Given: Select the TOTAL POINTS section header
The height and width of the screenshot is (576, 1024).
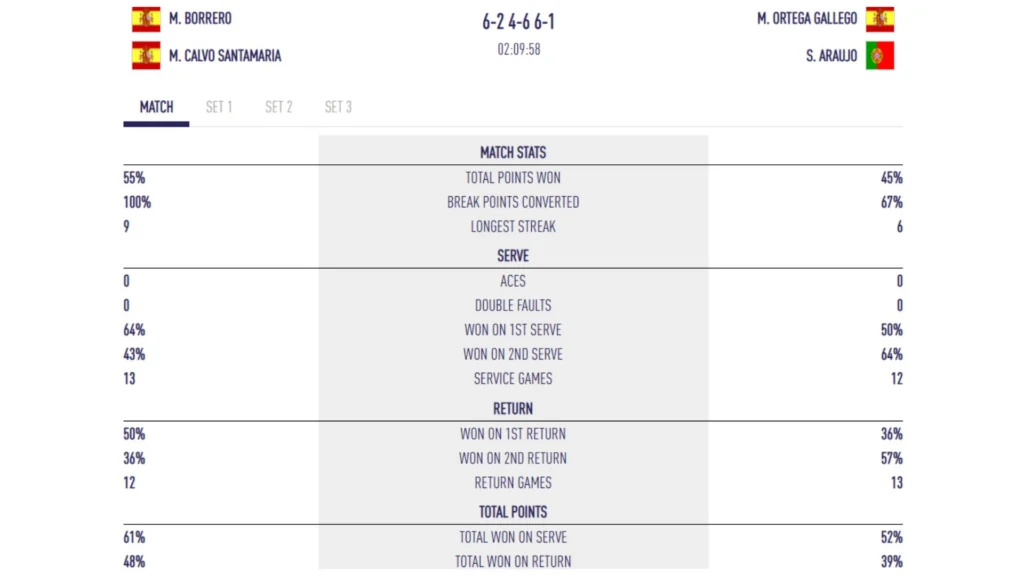Looking at the screenshot, I should click(513, 512).
